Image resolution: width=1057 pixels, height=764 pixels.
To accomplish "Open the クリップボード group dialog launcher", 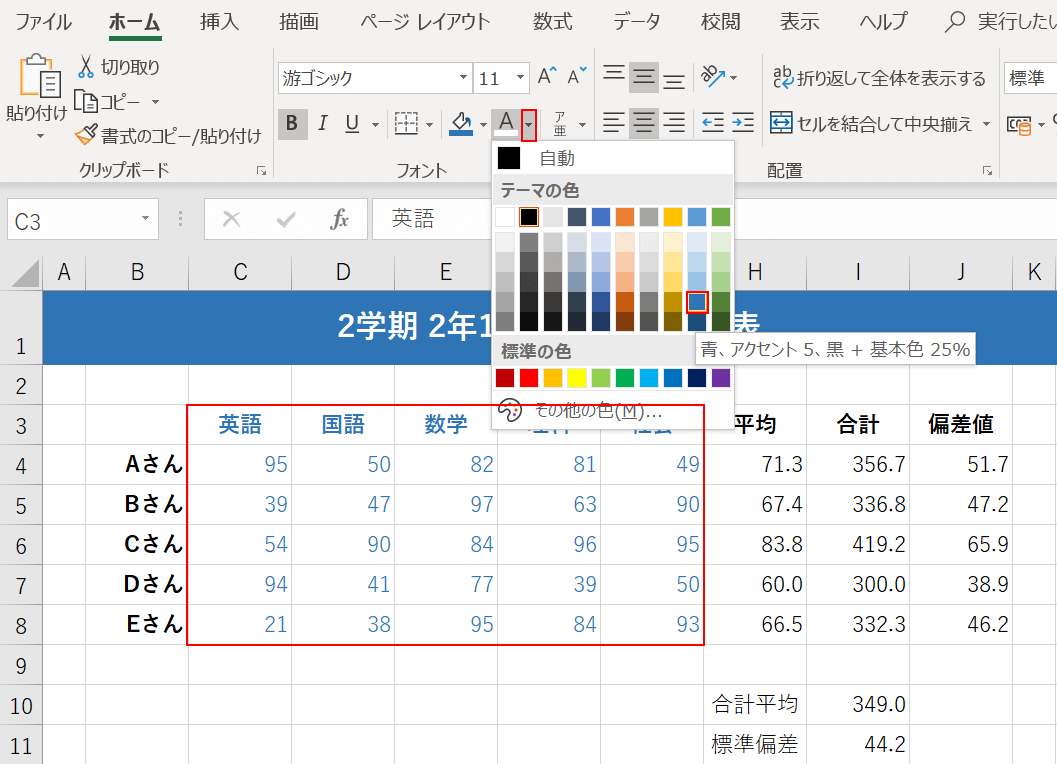I will point(262,171).
